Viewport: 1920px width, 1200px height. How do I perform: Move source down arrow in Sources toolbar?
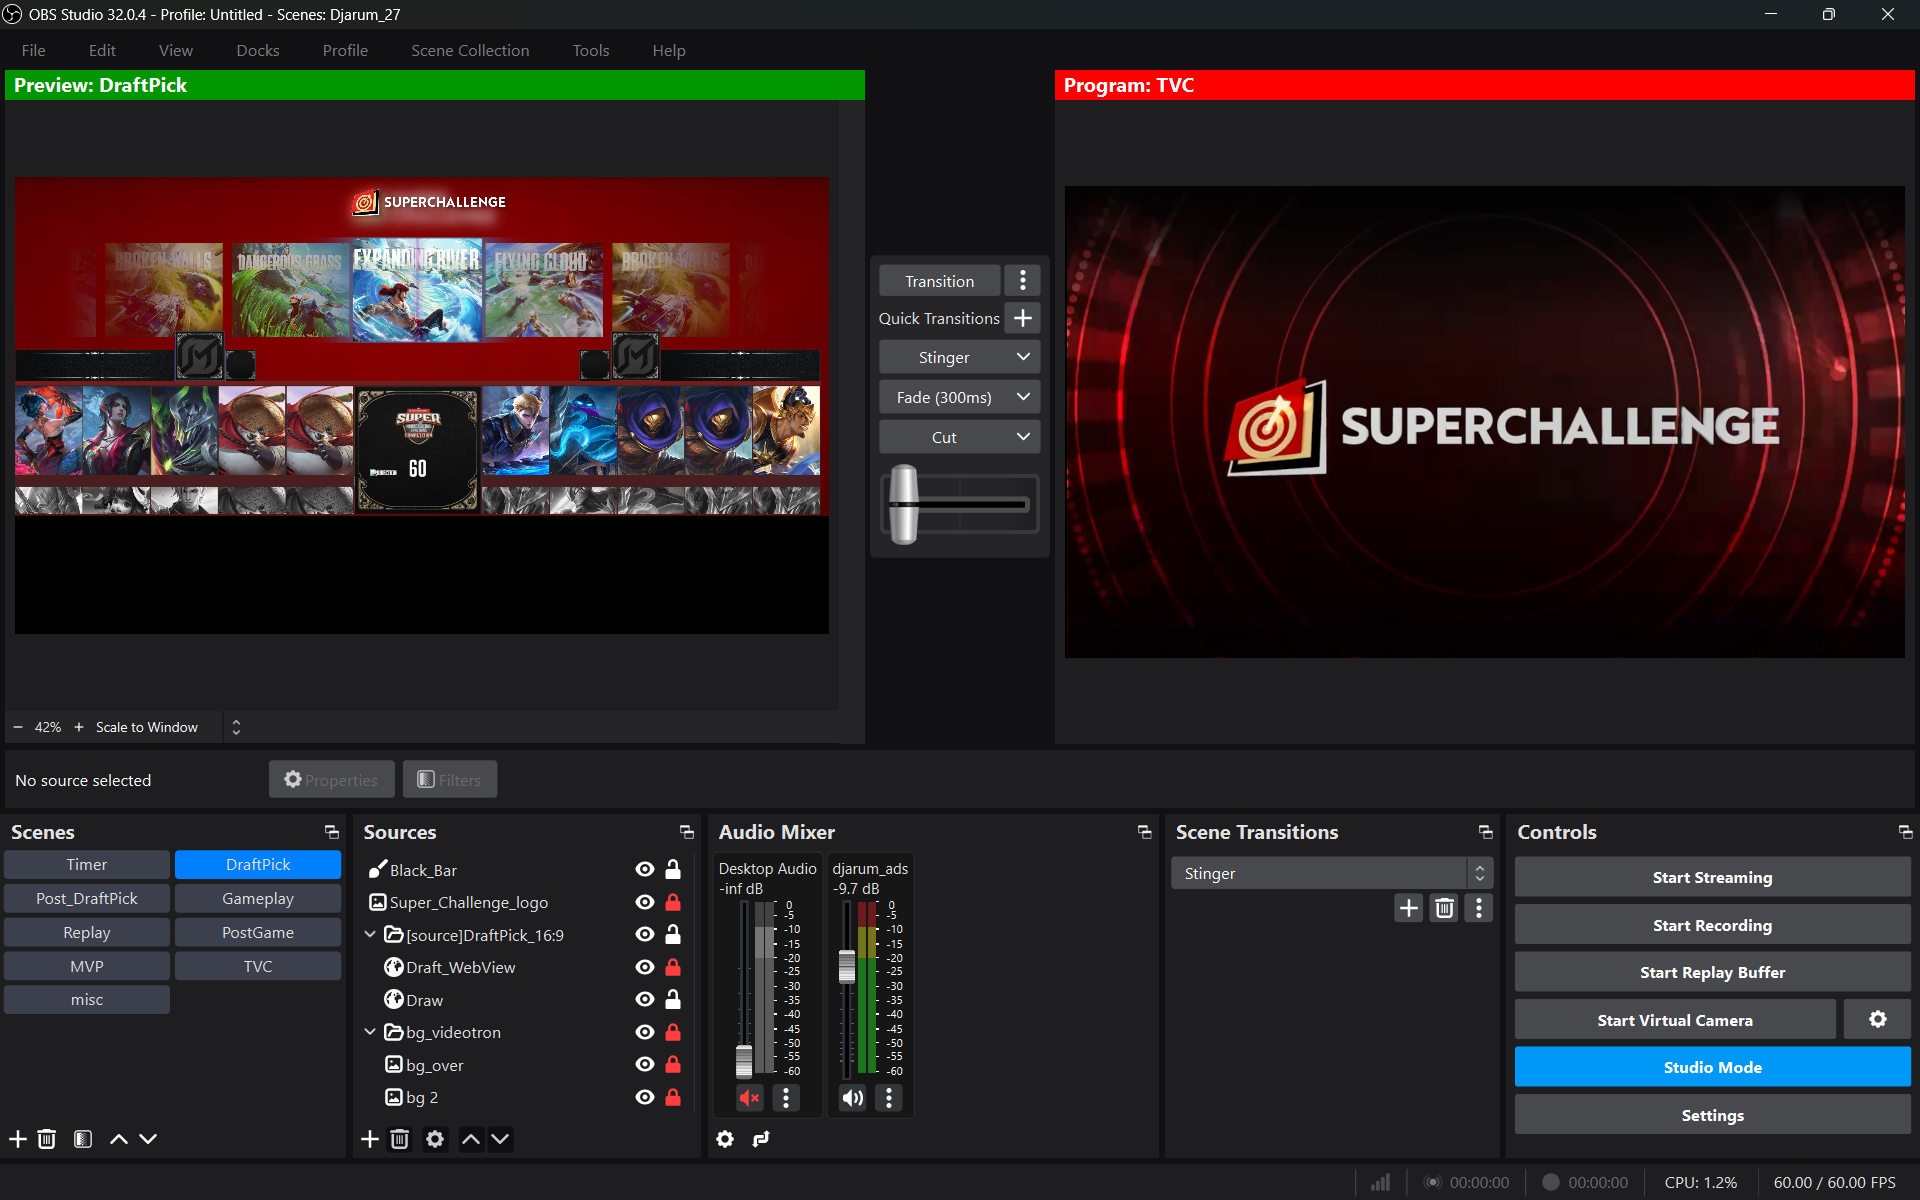(x=500, y=1139)
